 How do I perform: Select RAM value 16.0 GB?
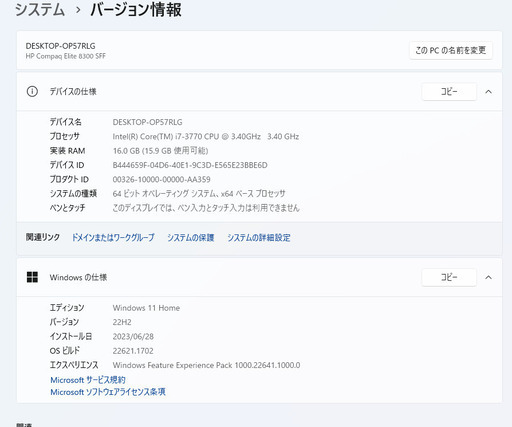[160, 151]
